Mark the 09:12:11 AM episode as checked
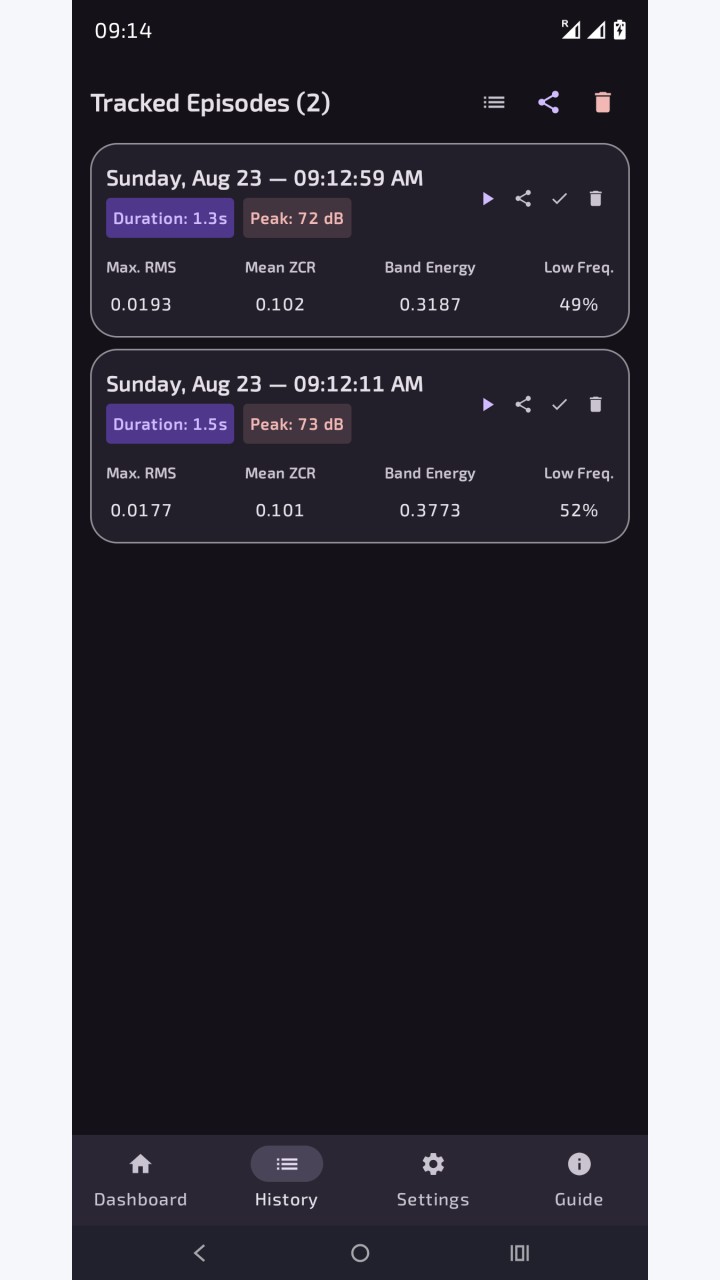 click(559, 405)
